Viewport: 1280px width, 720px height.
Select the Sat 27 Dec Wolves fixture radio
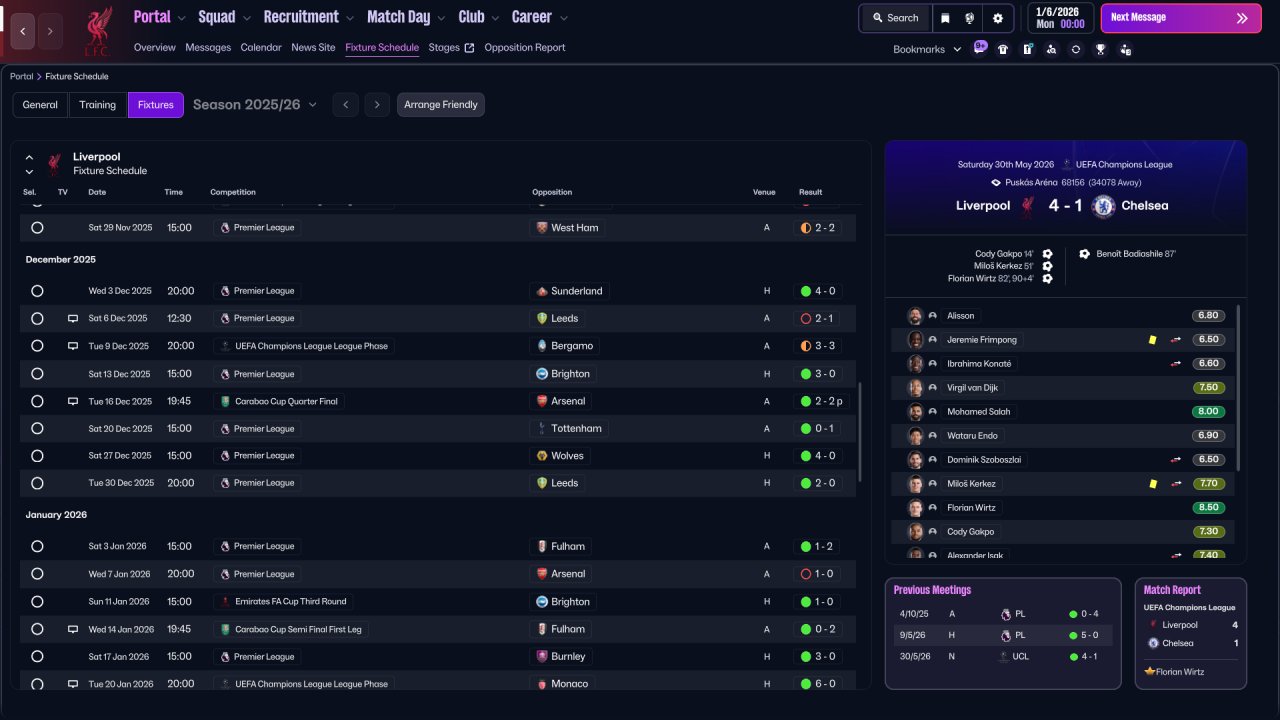[x=37, y=456]
